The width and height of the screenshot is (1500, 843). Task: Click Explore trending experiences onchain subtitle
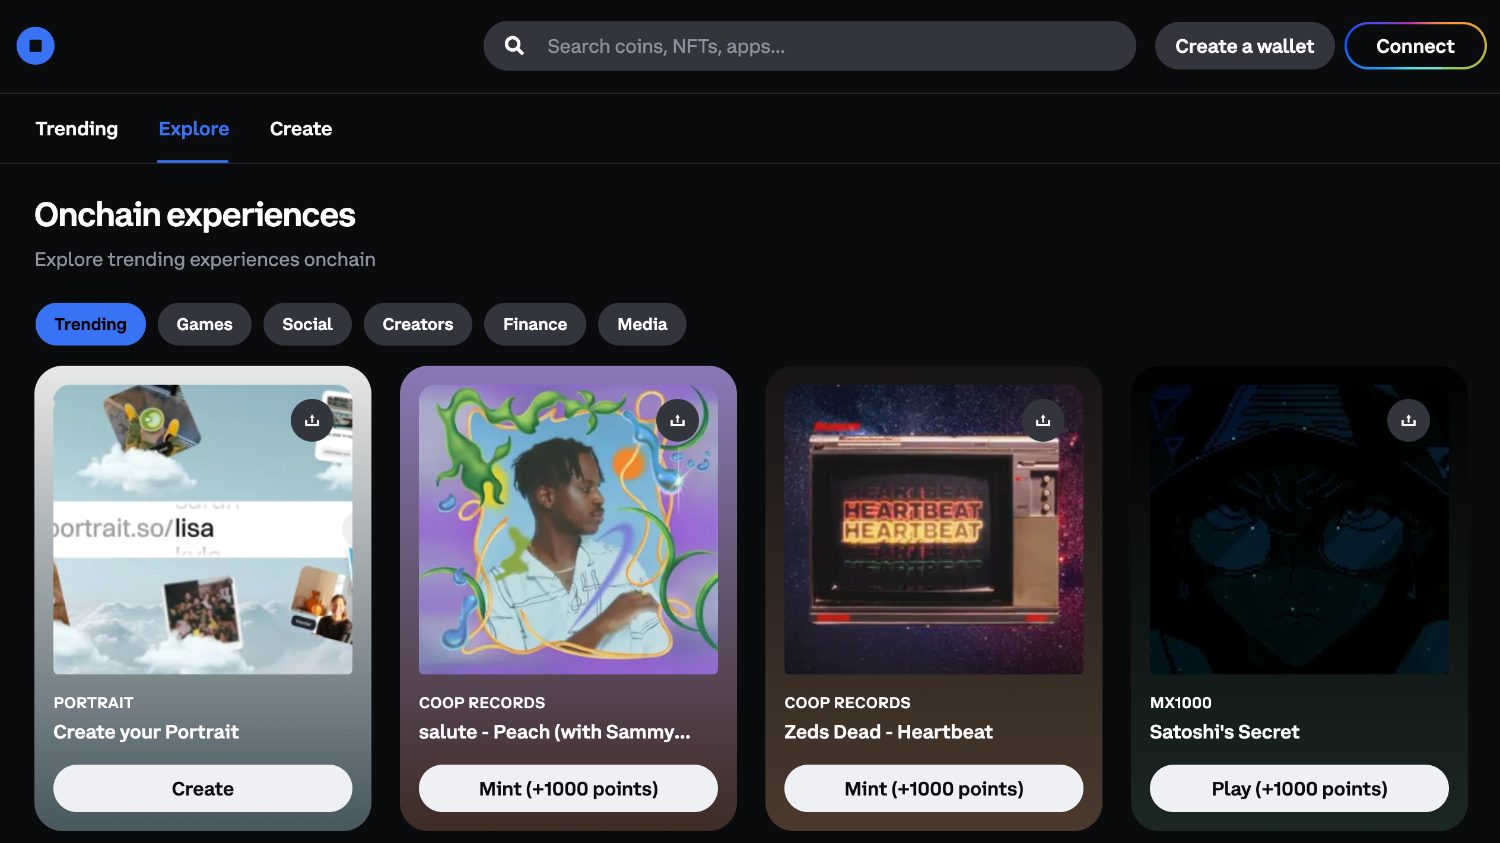[x=205, y=259]
